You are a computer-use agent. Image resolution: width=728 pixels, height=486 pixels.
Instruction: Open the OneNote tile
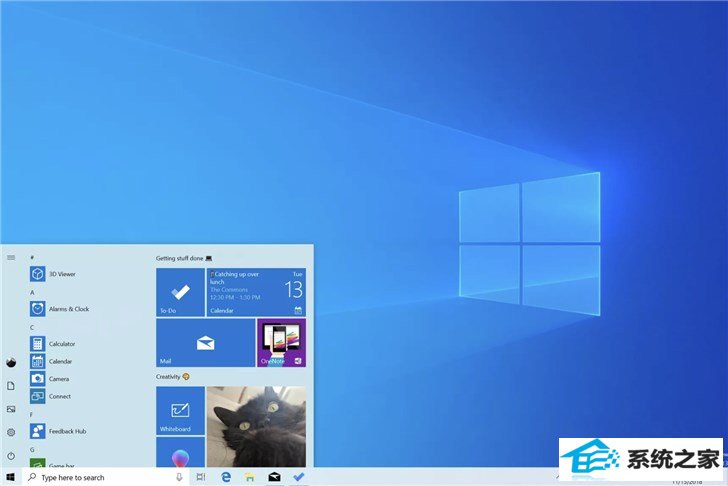tap(281, 343)
